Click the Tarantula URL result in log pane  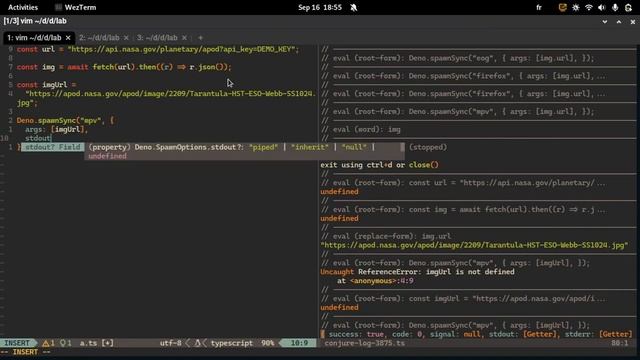[x=474, y=245]
